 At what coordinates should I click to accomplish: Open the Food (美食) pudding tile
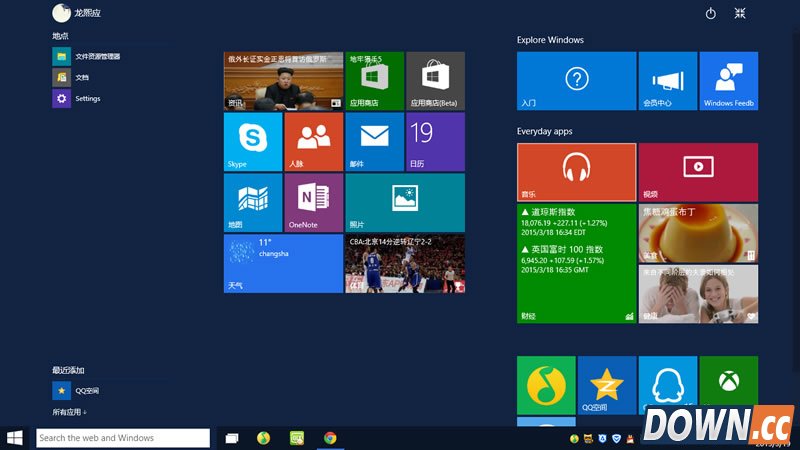point(698,233)
